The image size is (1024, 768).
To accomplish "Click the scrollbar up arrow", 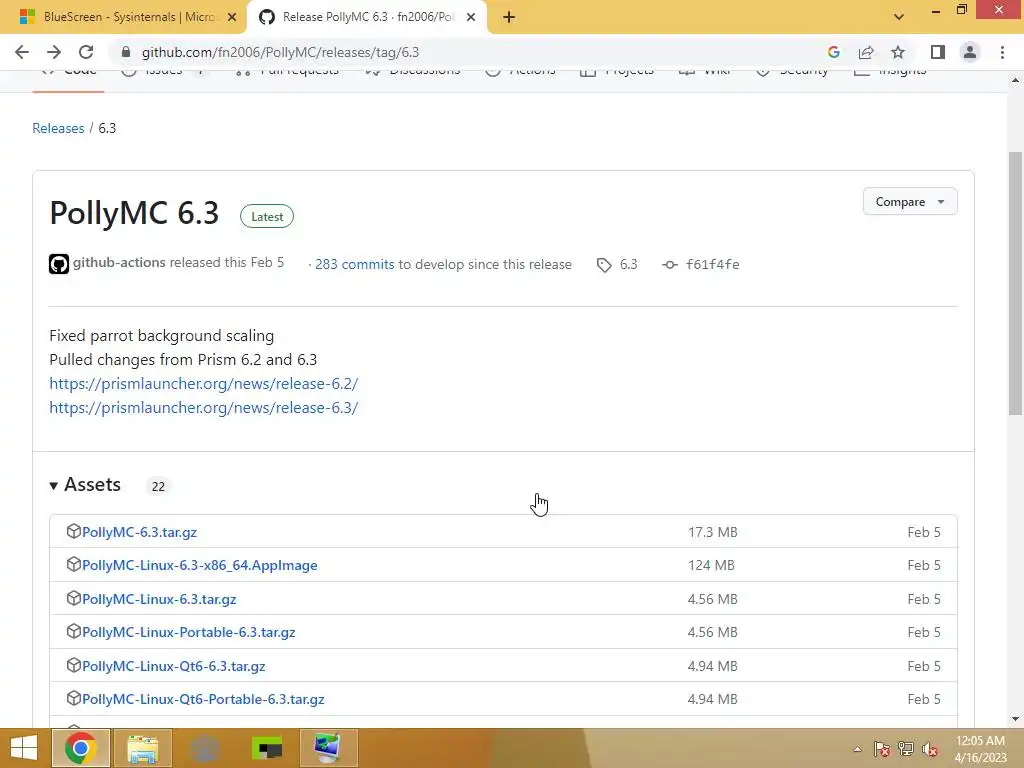I will click(x=1015, y=80).
